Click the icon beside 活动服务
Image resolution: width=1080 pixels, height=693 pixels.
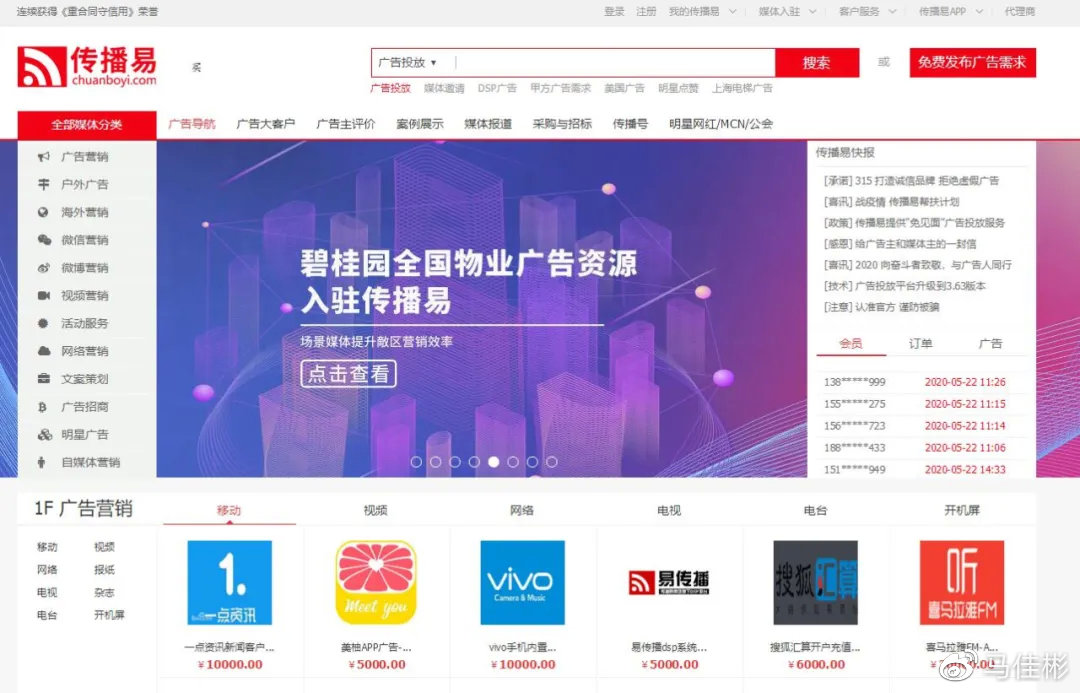pyautogui.click(x=43, y=323)
